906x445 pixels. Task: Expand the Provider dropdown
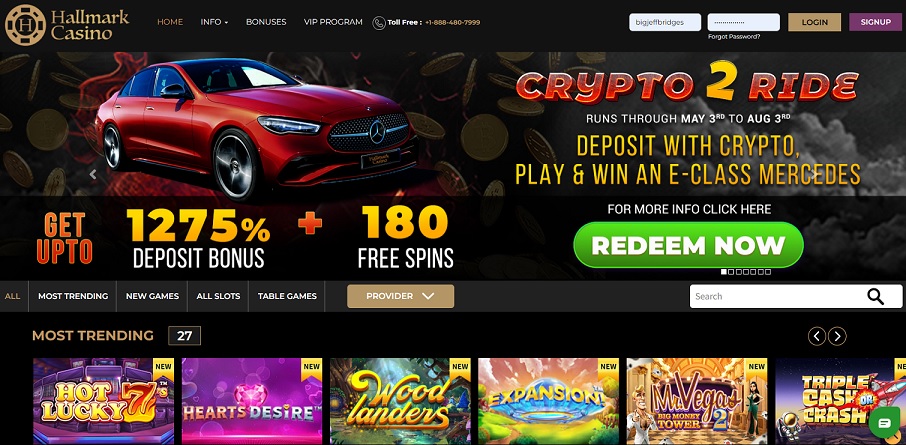pyautogui.click(x=400, y=296)
